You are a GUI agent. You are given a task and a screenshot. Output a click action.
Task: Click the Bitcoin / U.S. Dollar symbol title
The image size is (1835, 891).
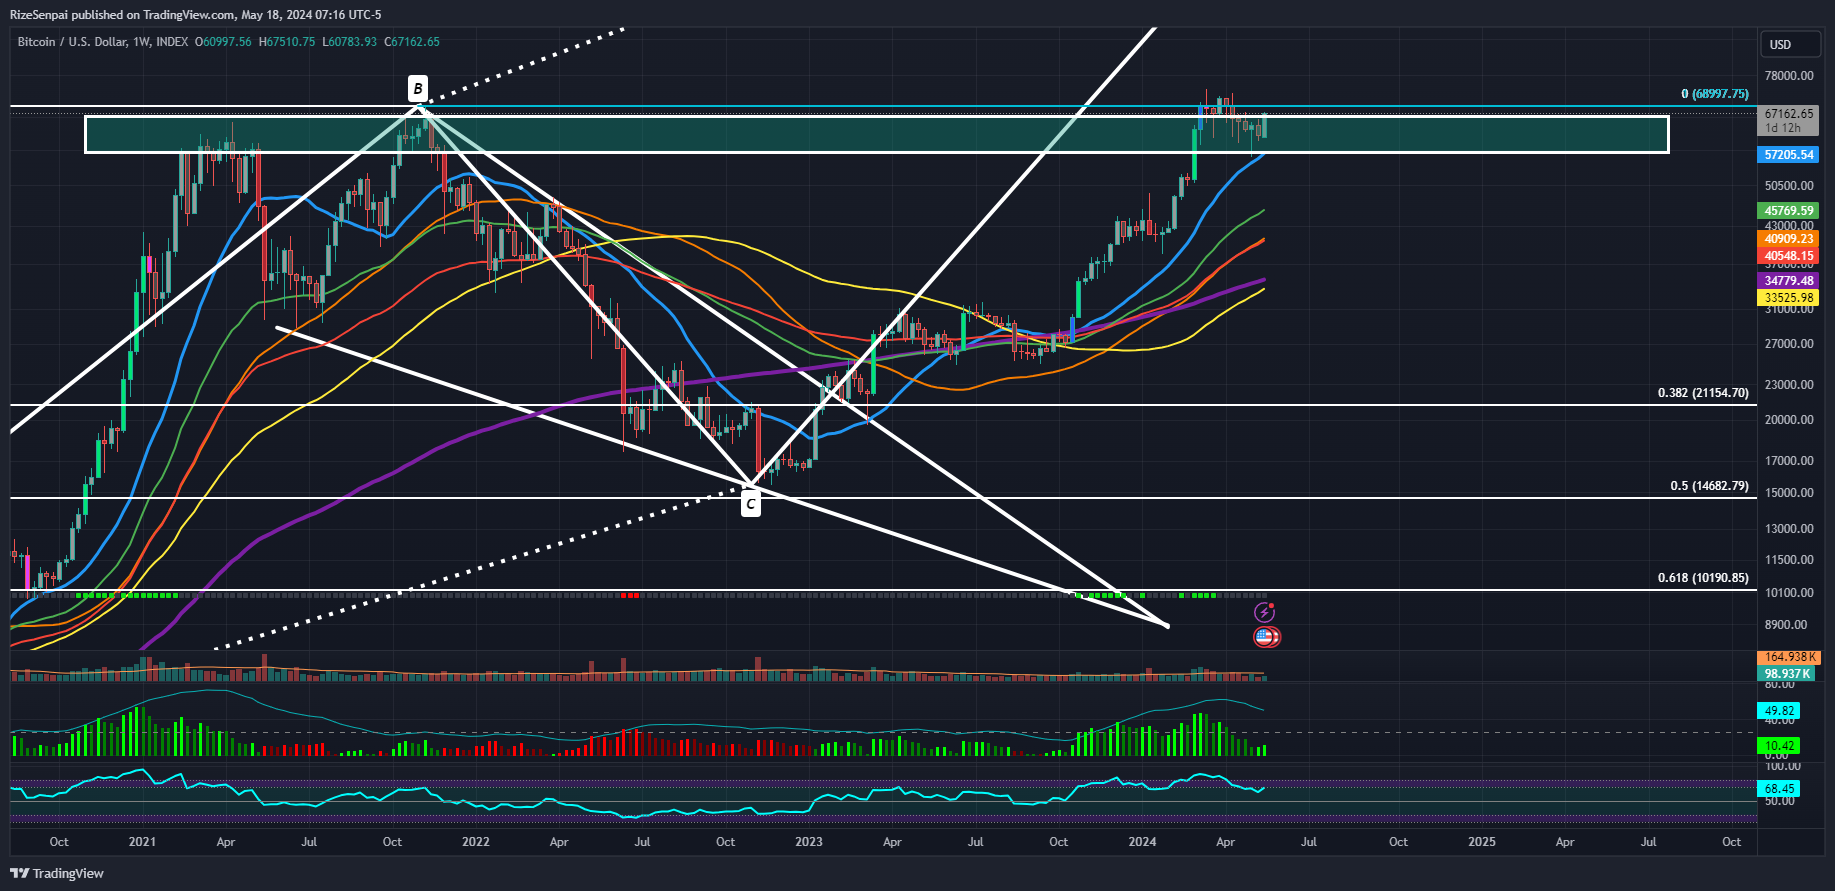tap(72, 42)
